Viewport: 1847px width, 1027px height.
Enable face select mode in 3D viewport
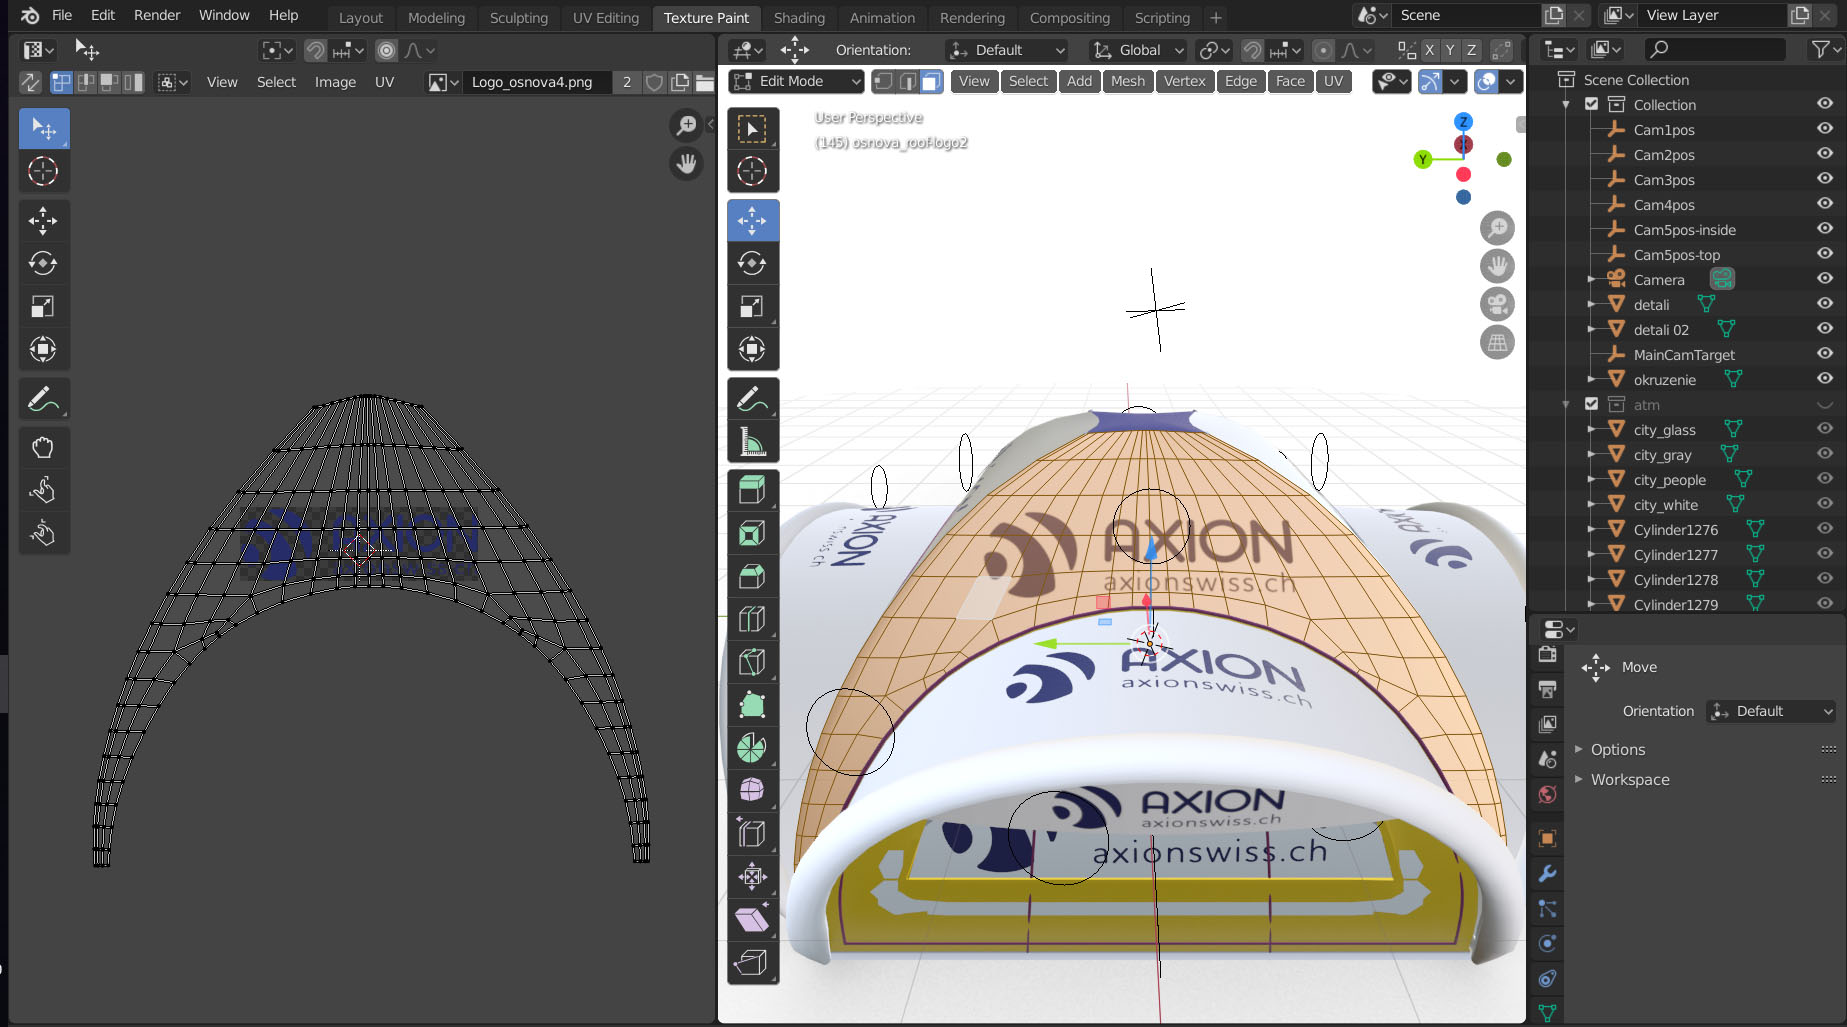[x=931, y=81]
